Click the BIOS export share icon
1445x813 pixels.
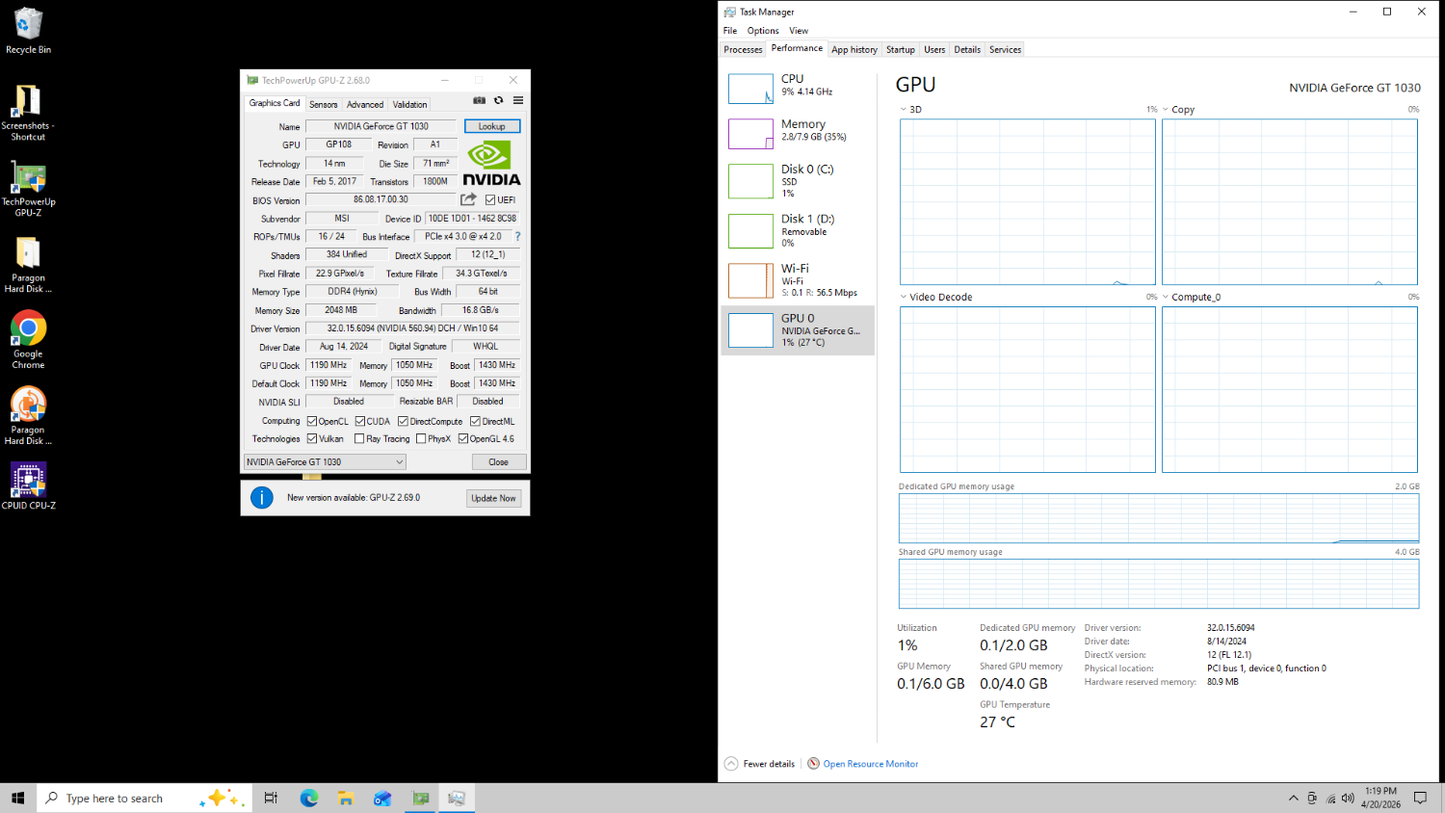tap(468, 200)
